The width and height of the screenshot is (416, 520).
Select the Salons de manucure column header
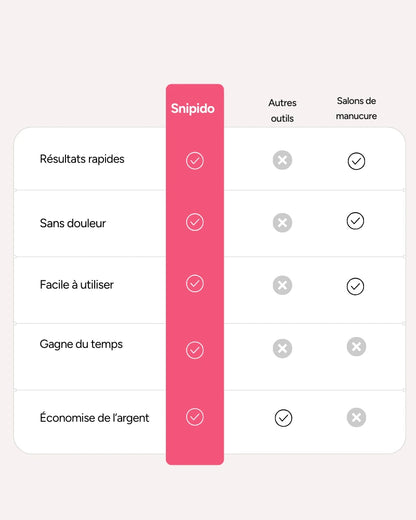[x=356, y=108]
